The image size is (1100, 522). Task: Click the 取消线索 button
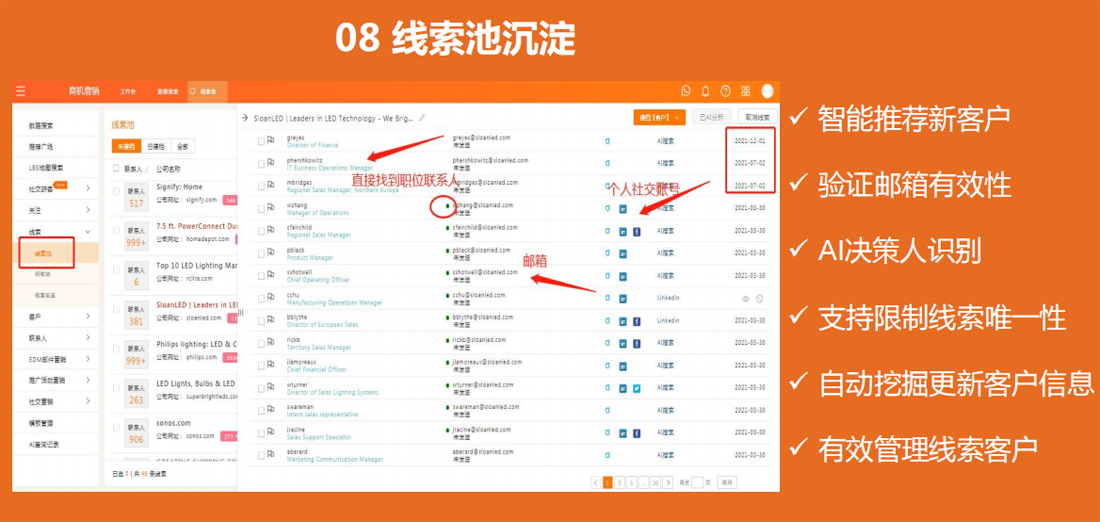(x=757, y=118)
